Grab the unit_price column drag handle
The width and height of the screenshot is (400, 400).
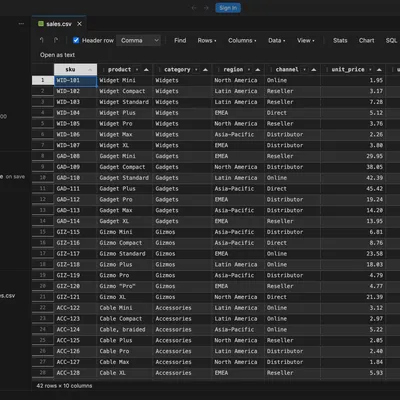(x=327, y=70)
